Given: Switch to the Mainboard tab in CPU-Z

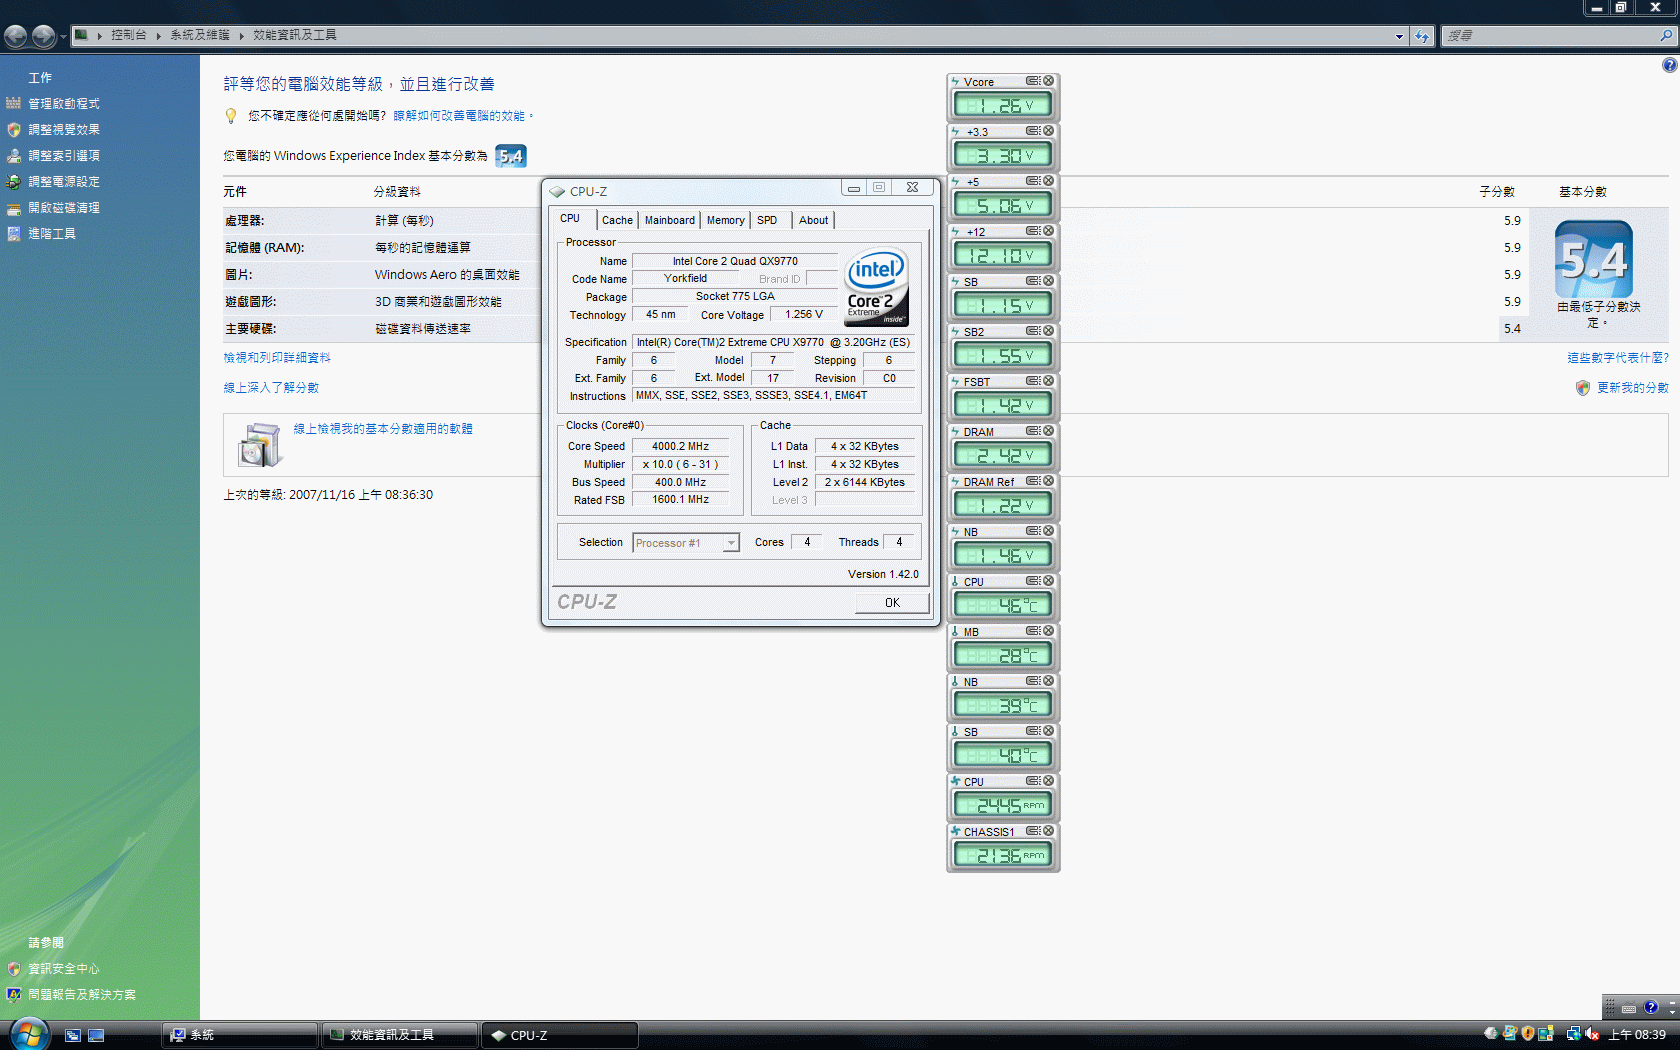Looking at the screenshot, I should pyautogui.click(x=669, y=220).
